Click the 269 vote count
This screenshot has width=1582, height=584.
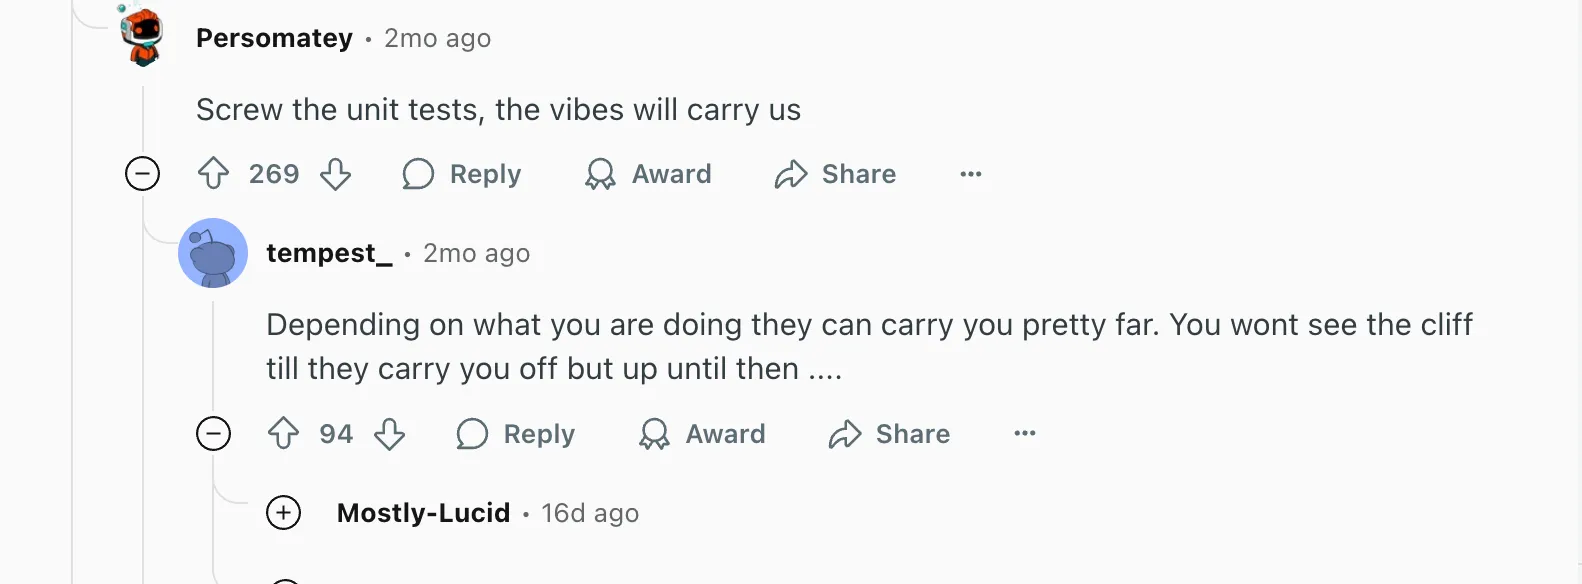(x=274, y=173)
